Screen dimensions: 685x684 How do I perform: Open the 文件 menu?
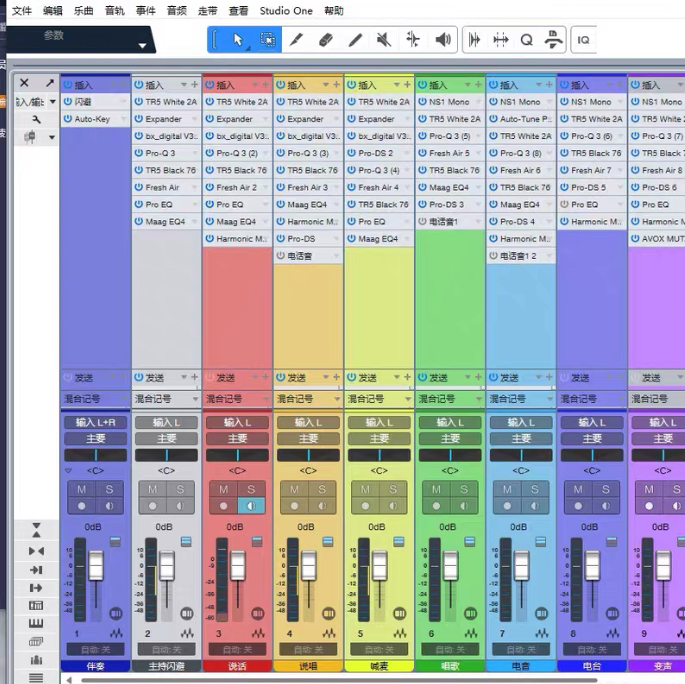pos(22,10)
